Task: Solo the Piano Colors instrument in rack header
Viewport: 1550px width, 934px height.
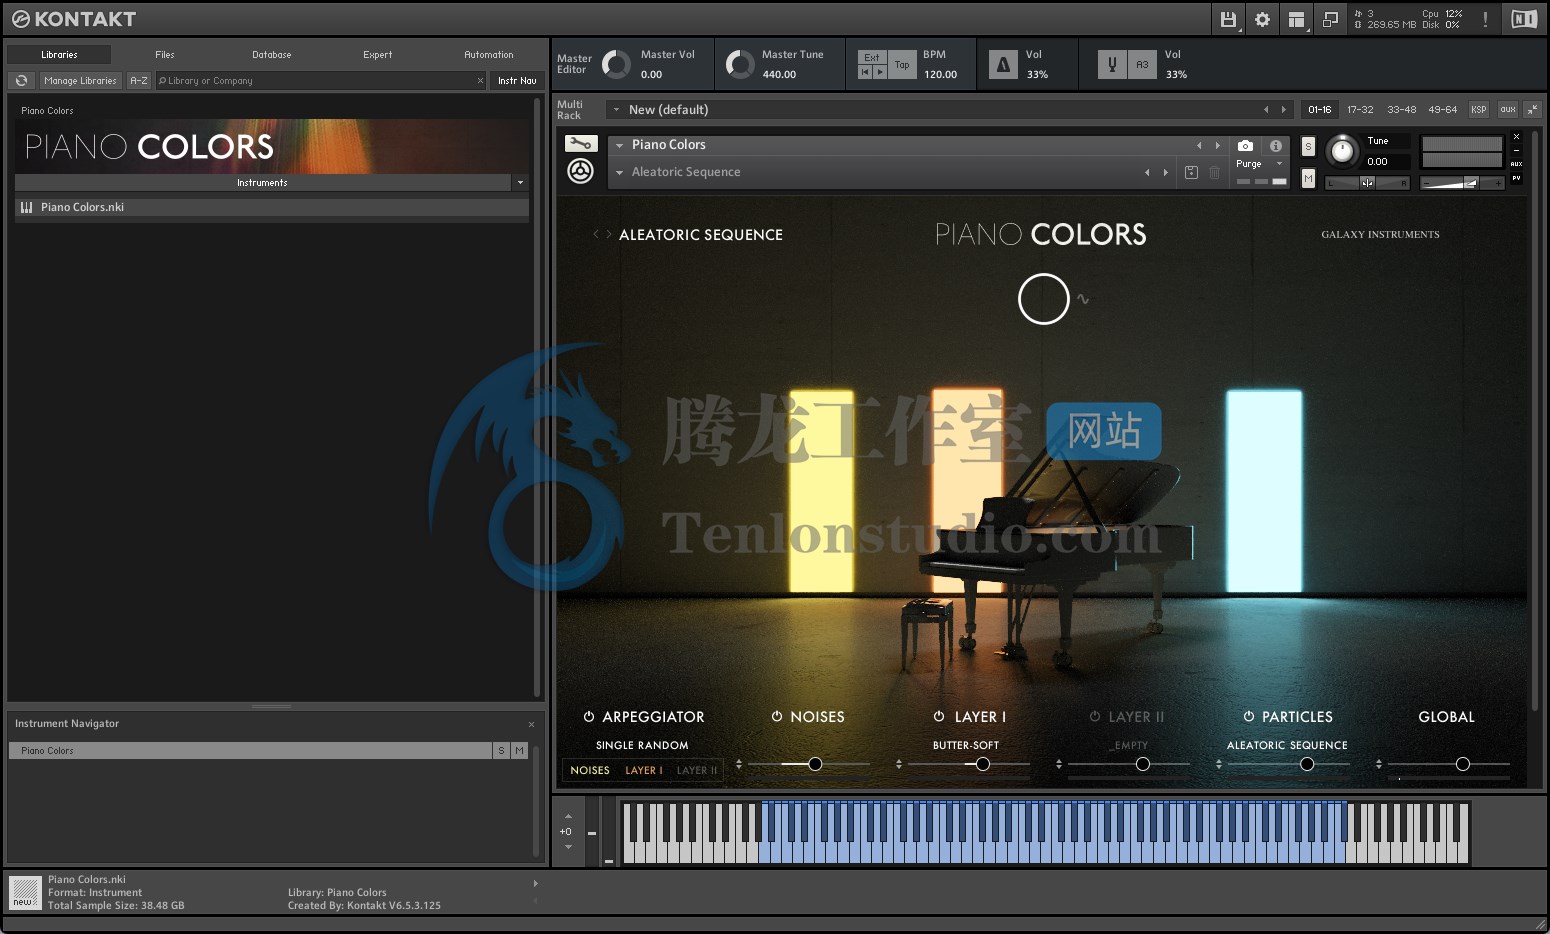Action: coord(1308,146)
